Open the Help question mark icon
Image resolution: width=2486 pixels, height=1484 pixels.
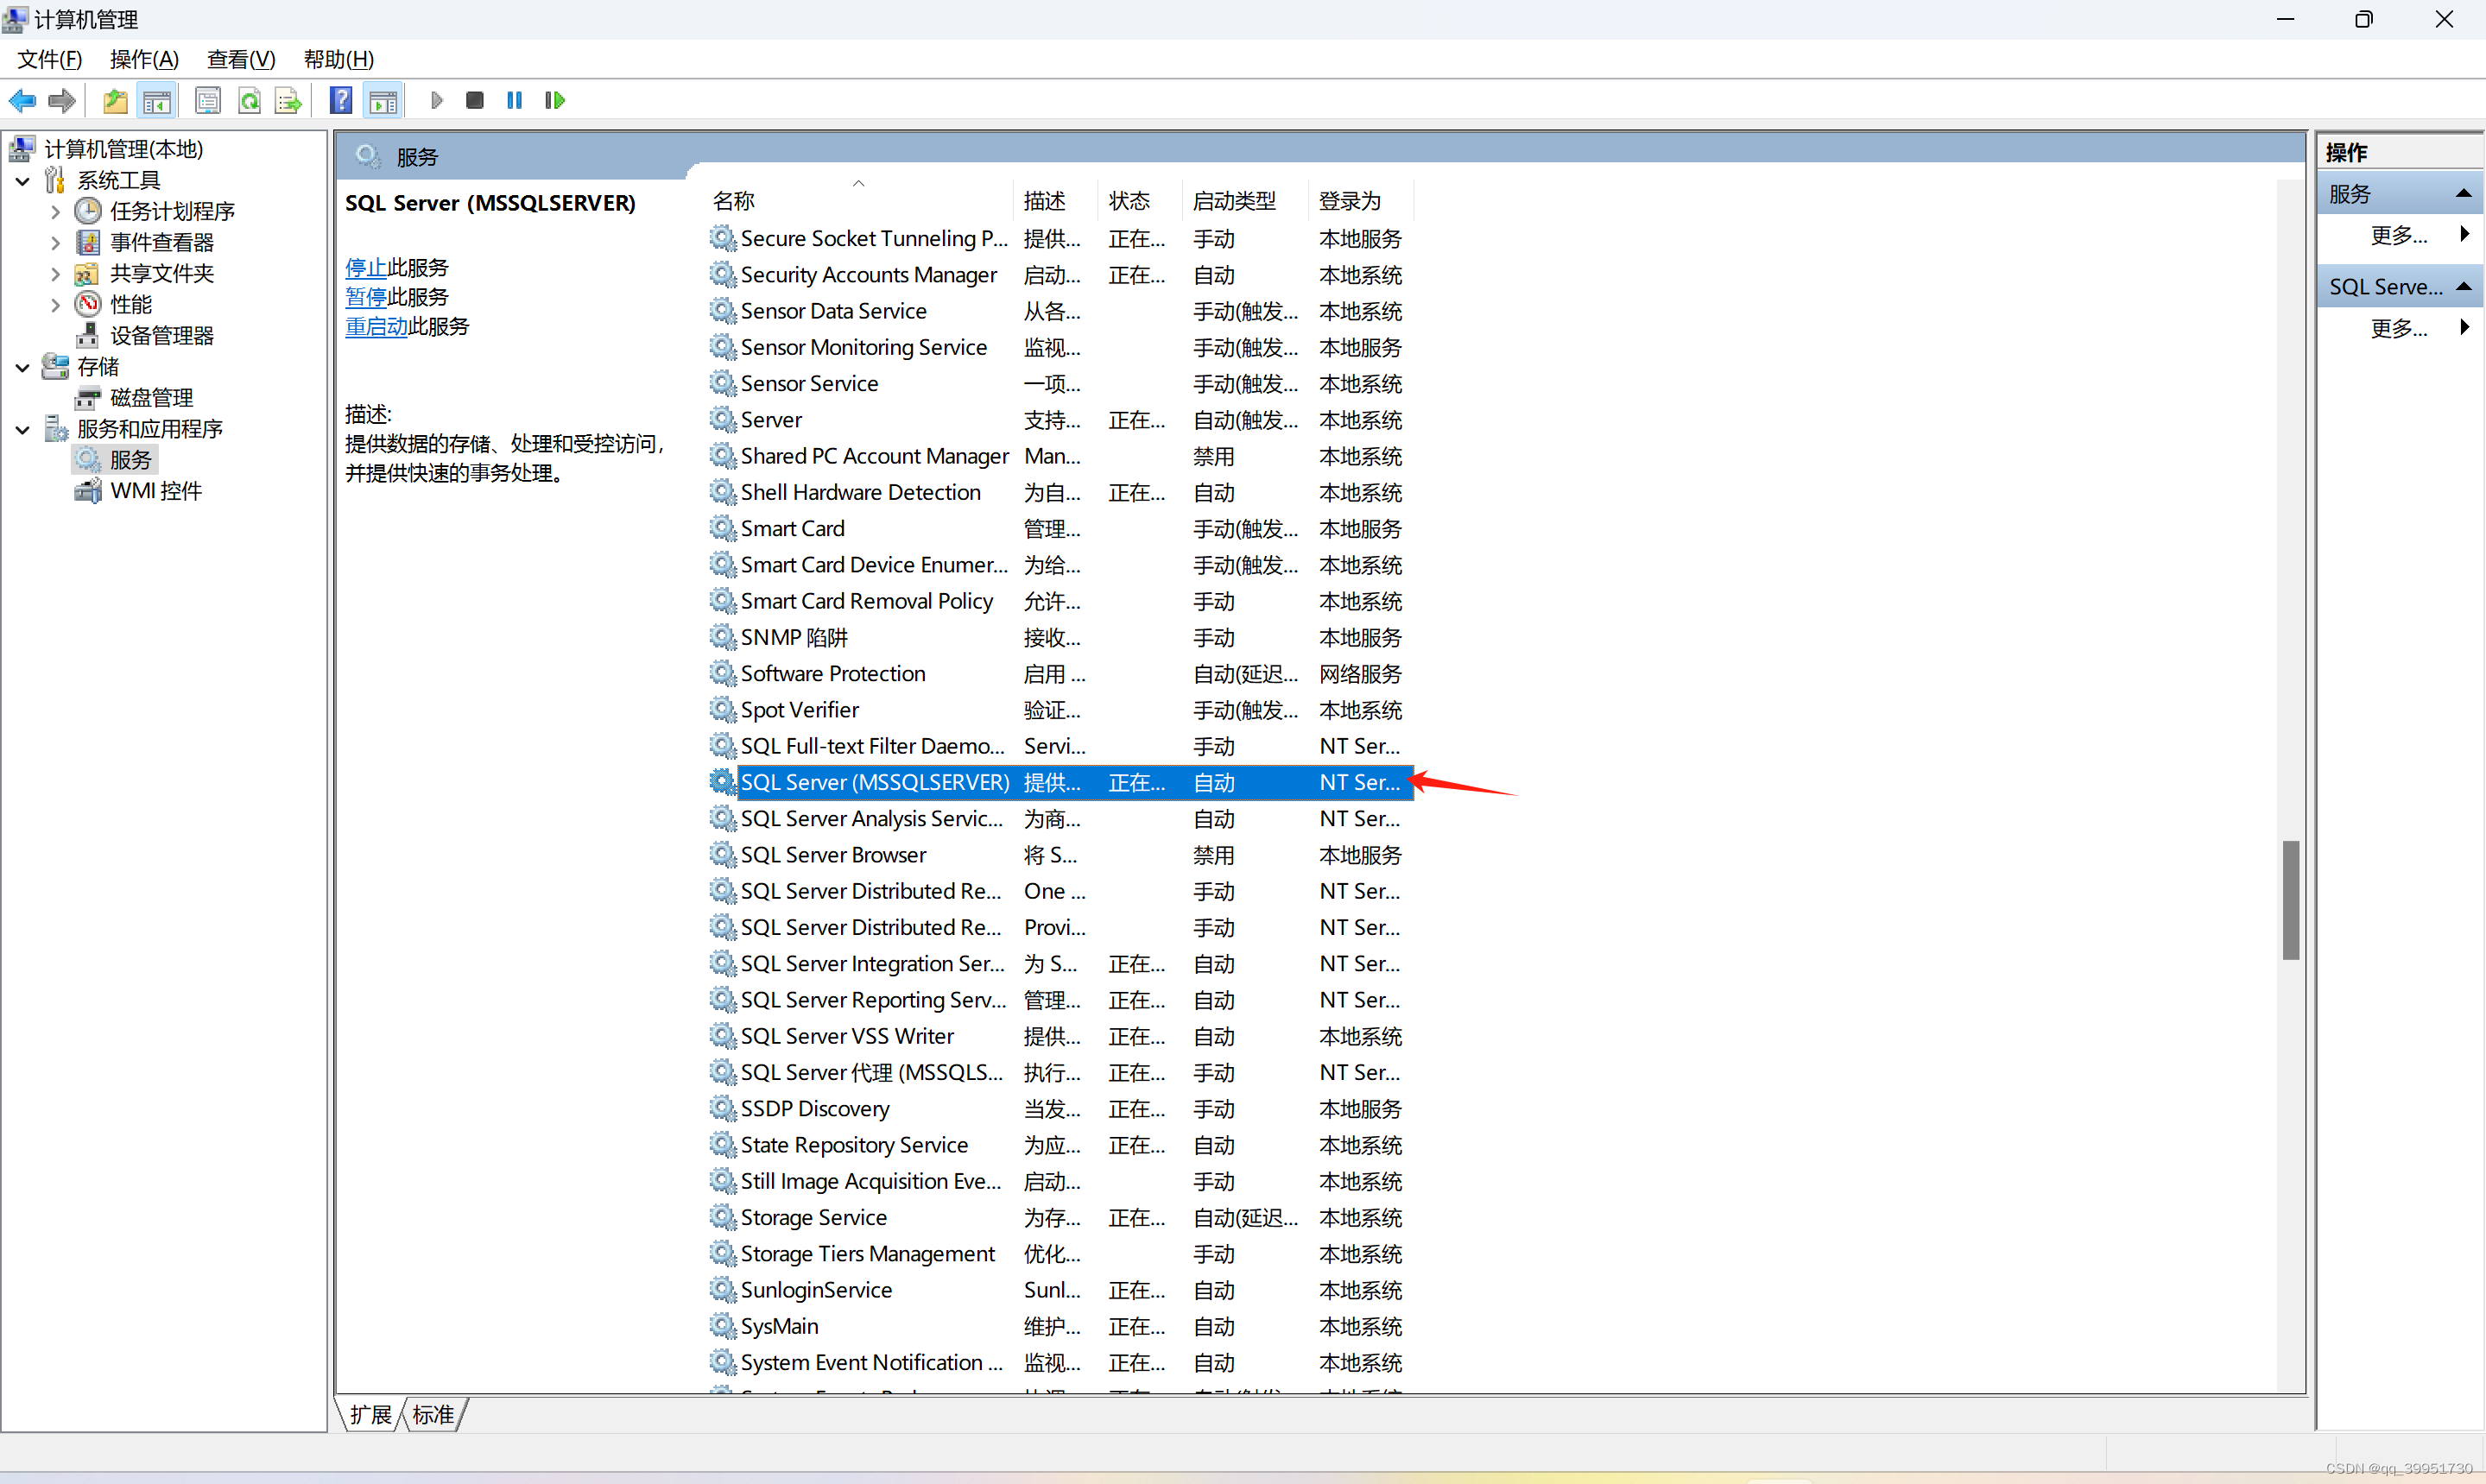pyautogui.click(x=340, y=100)
